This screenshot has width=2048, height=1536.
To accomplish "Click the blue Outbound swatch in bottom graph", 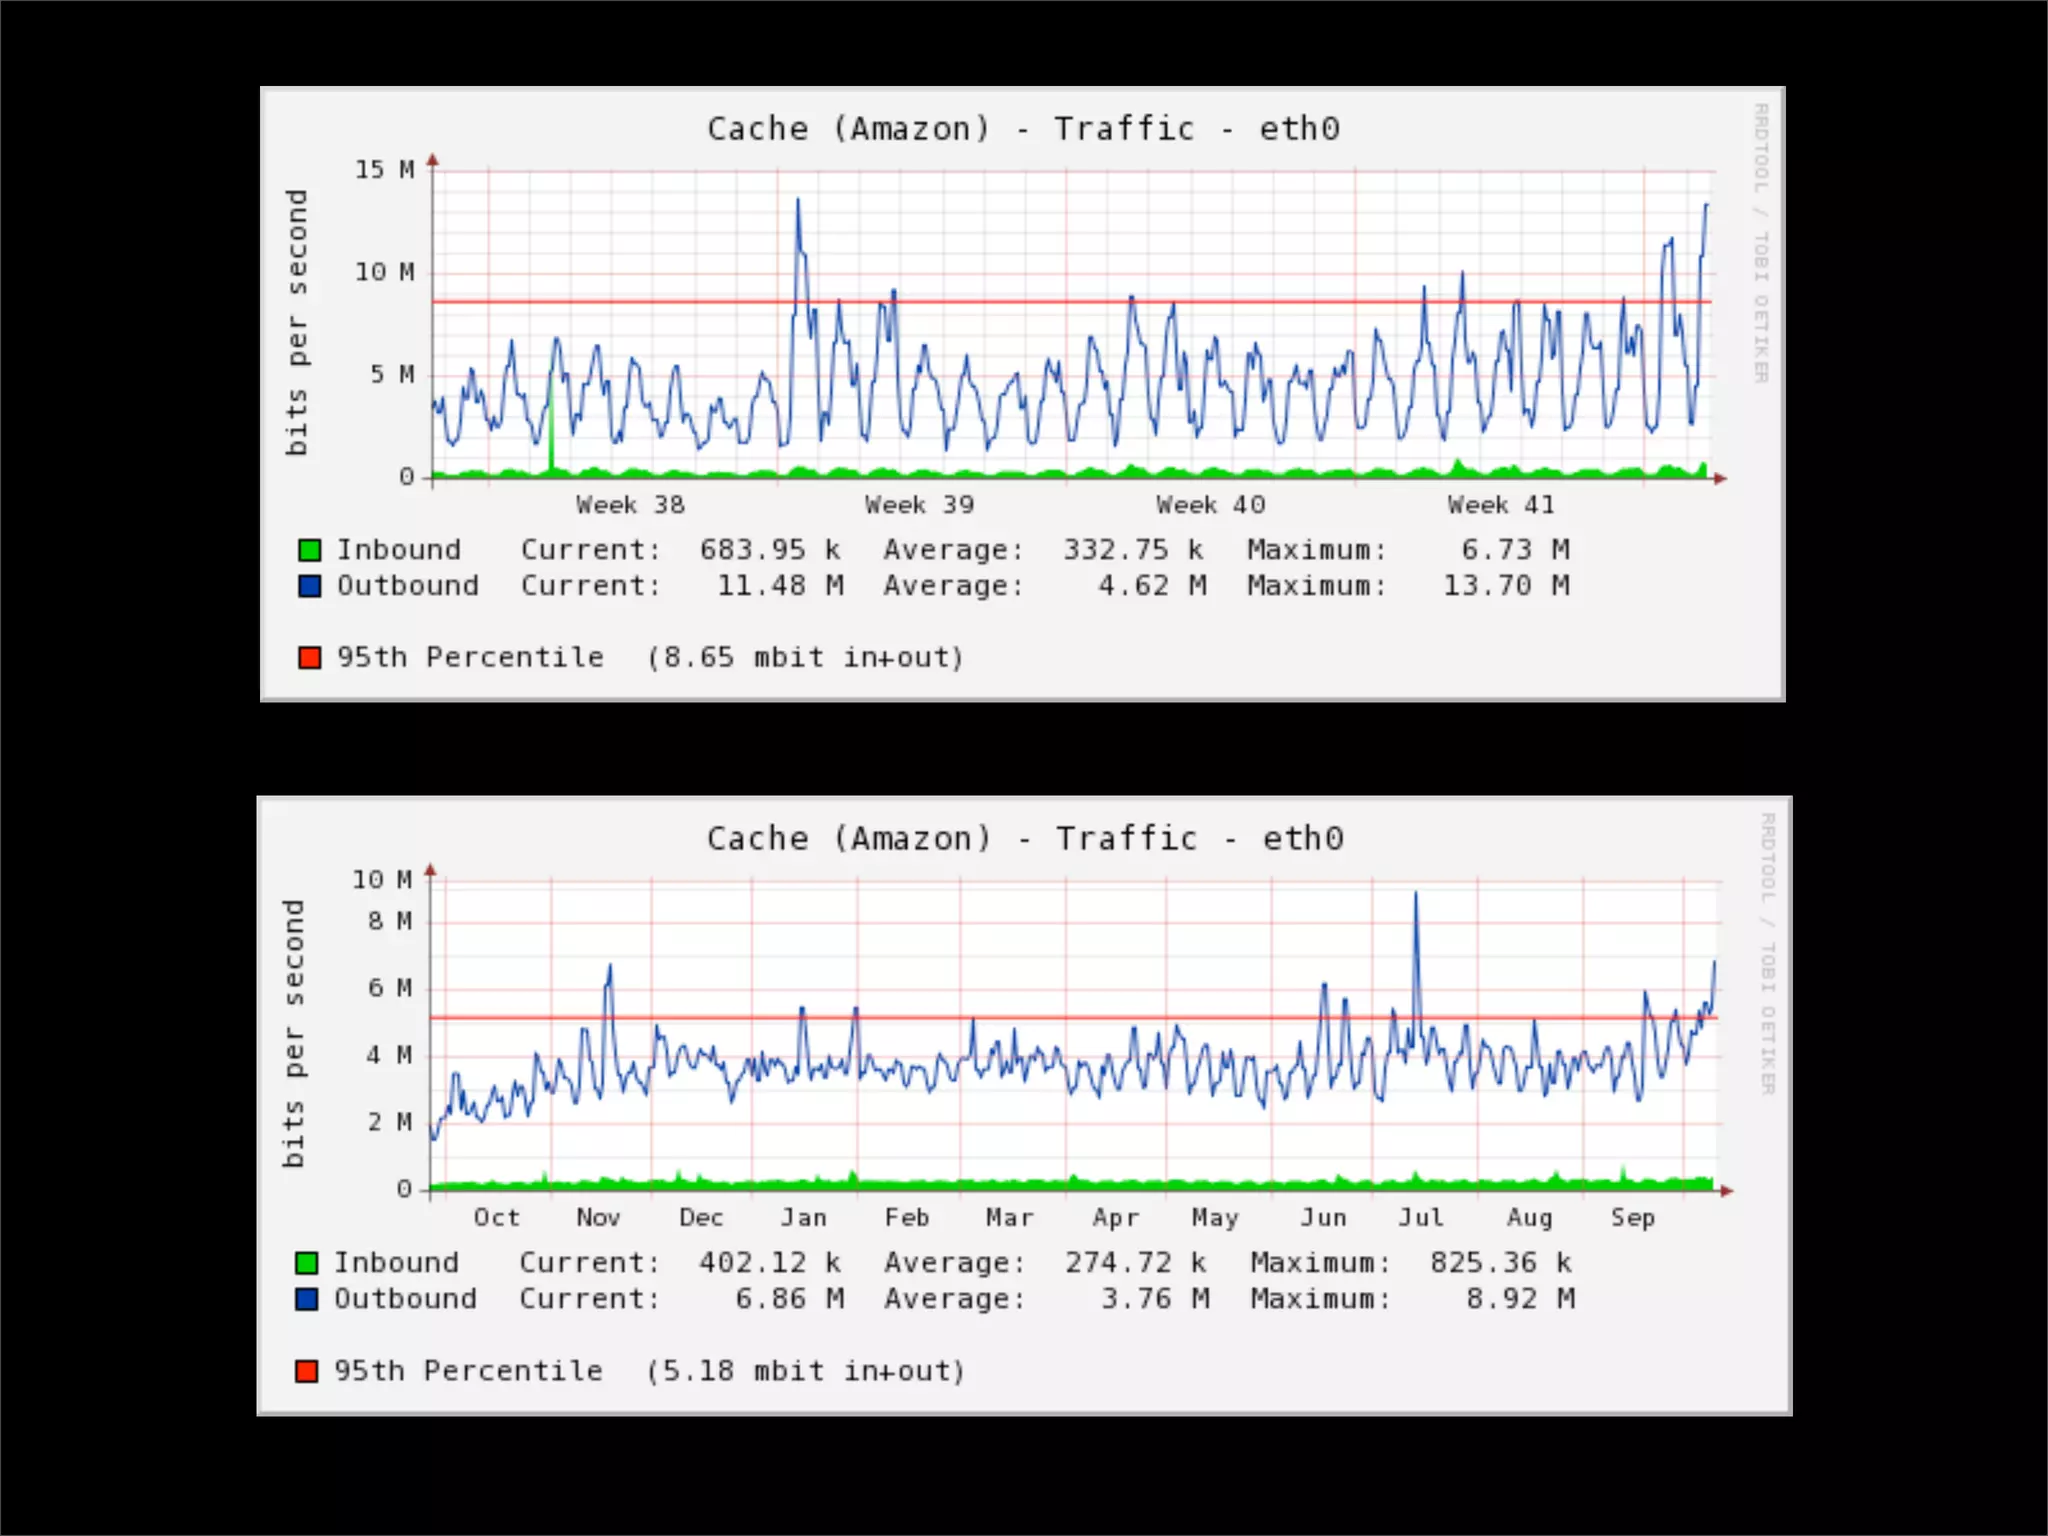I will (307, 1299).
